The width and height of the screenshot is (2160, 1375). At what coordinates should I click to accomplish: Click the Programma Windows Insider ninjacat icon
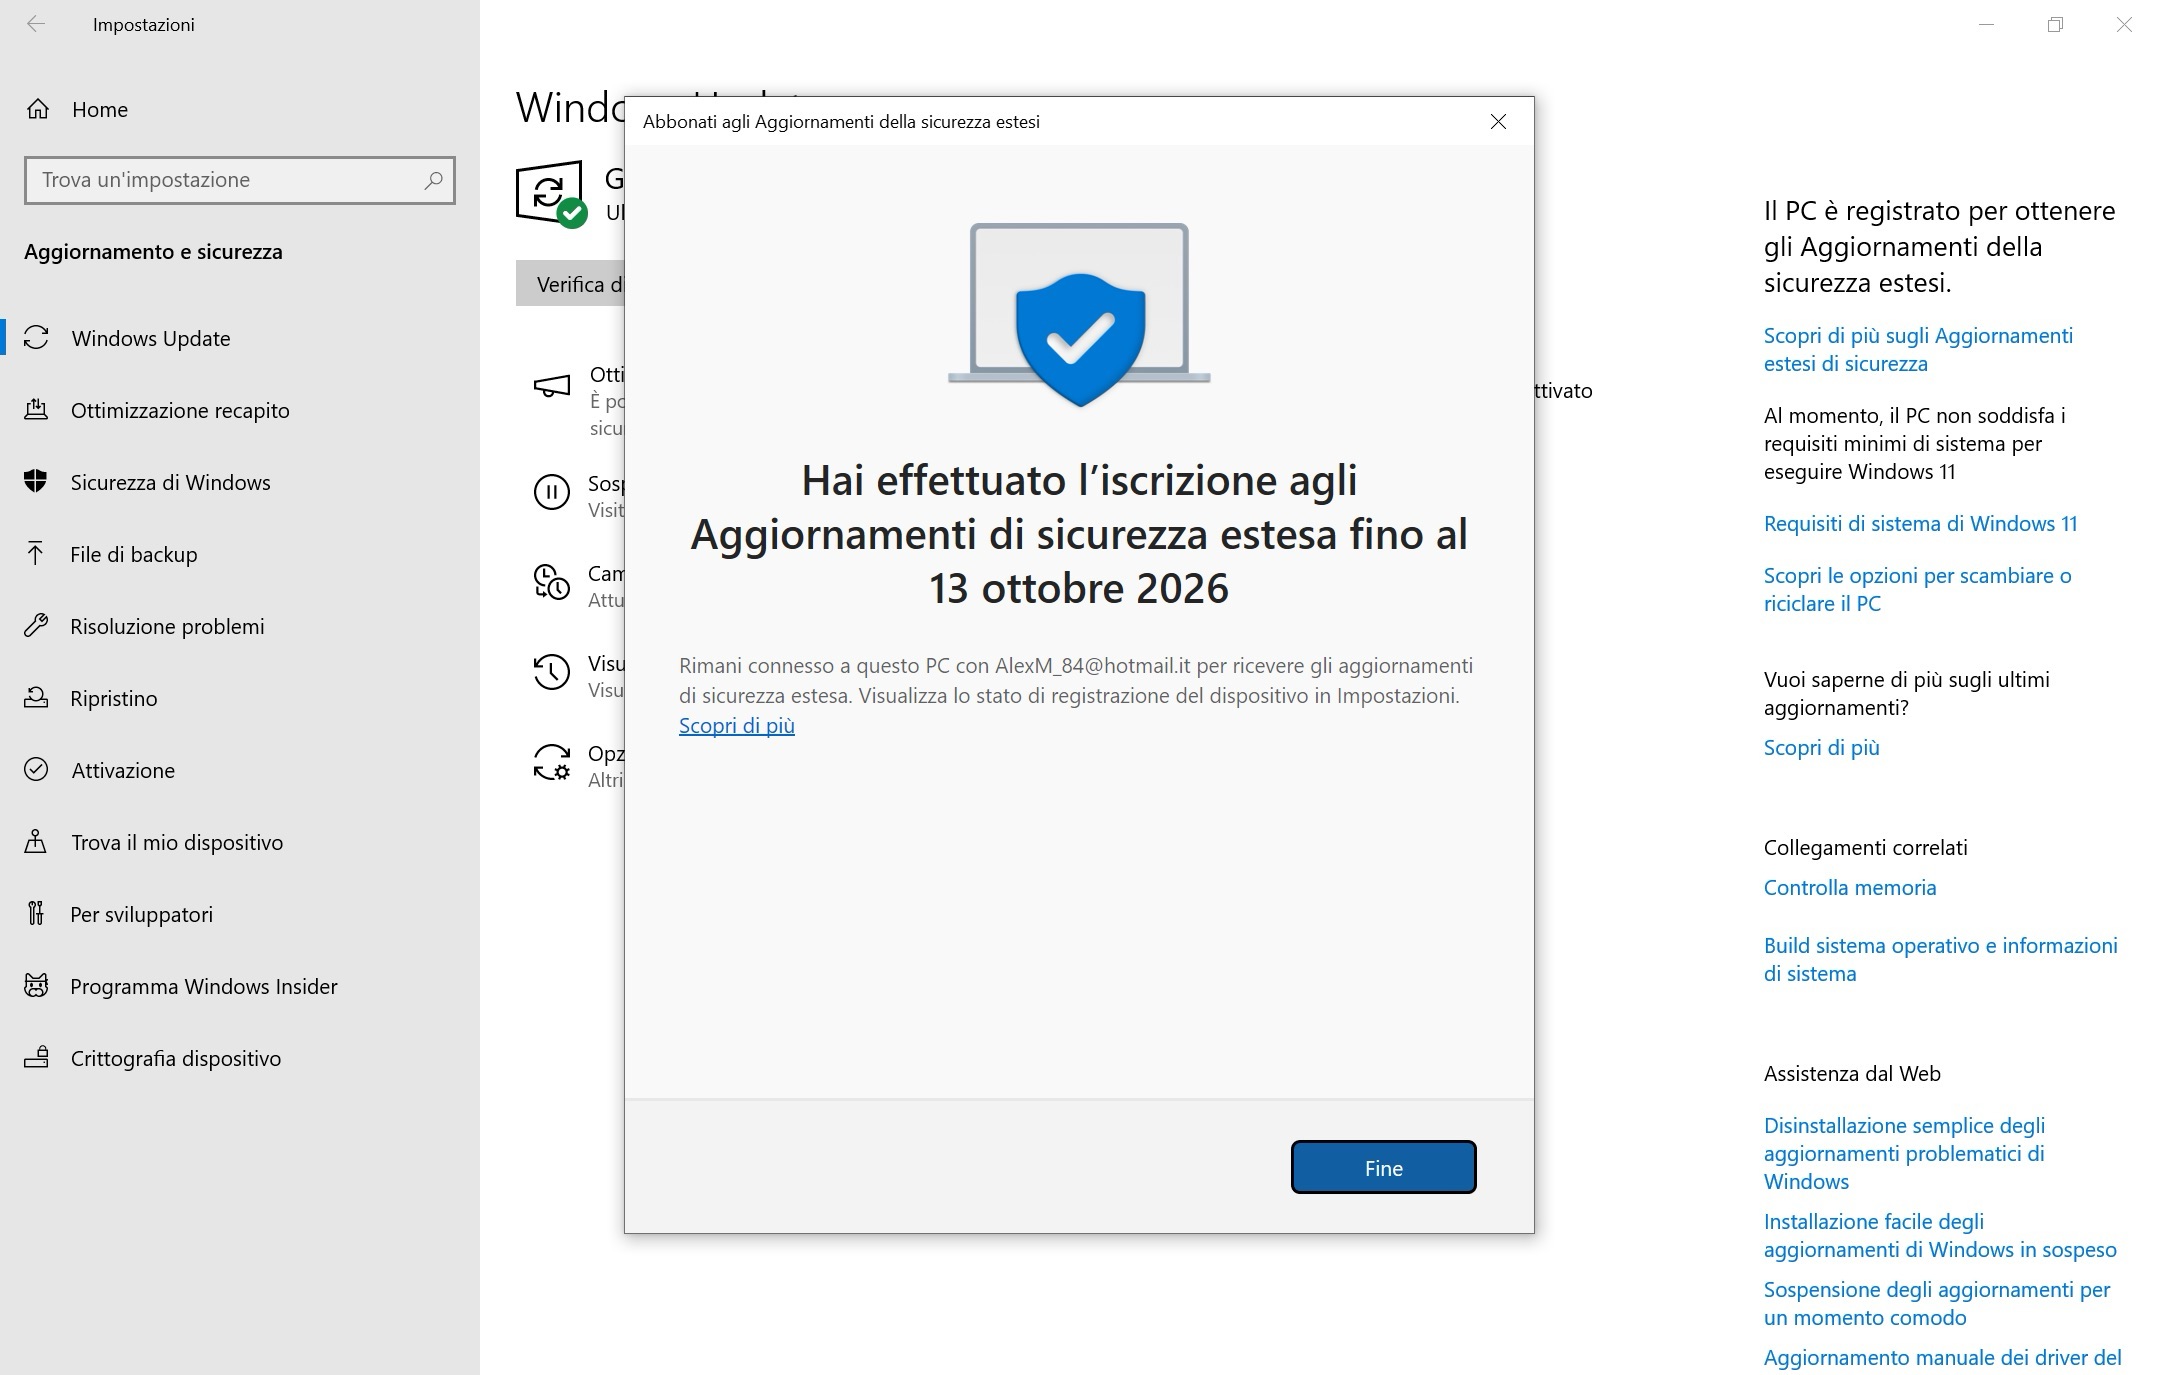37,986
